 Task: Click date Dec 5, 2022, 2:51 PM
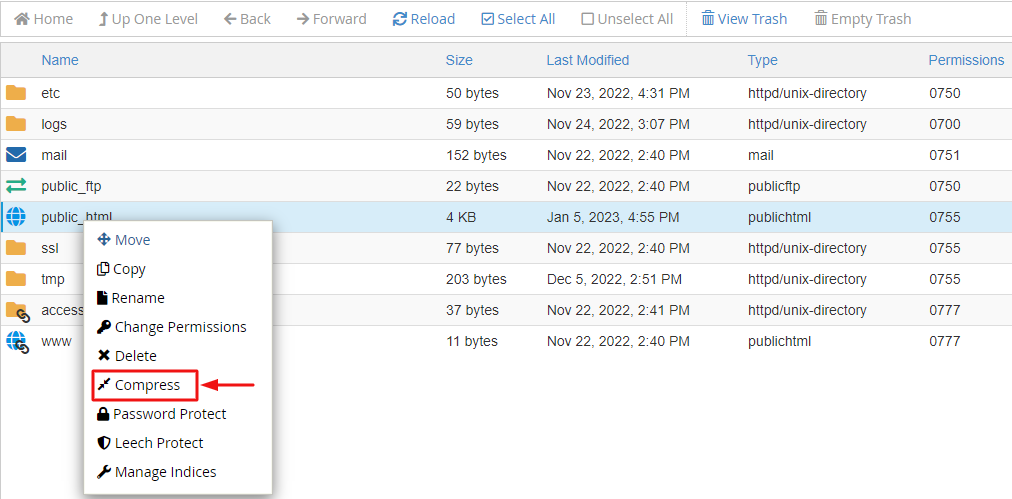(614, 279)
